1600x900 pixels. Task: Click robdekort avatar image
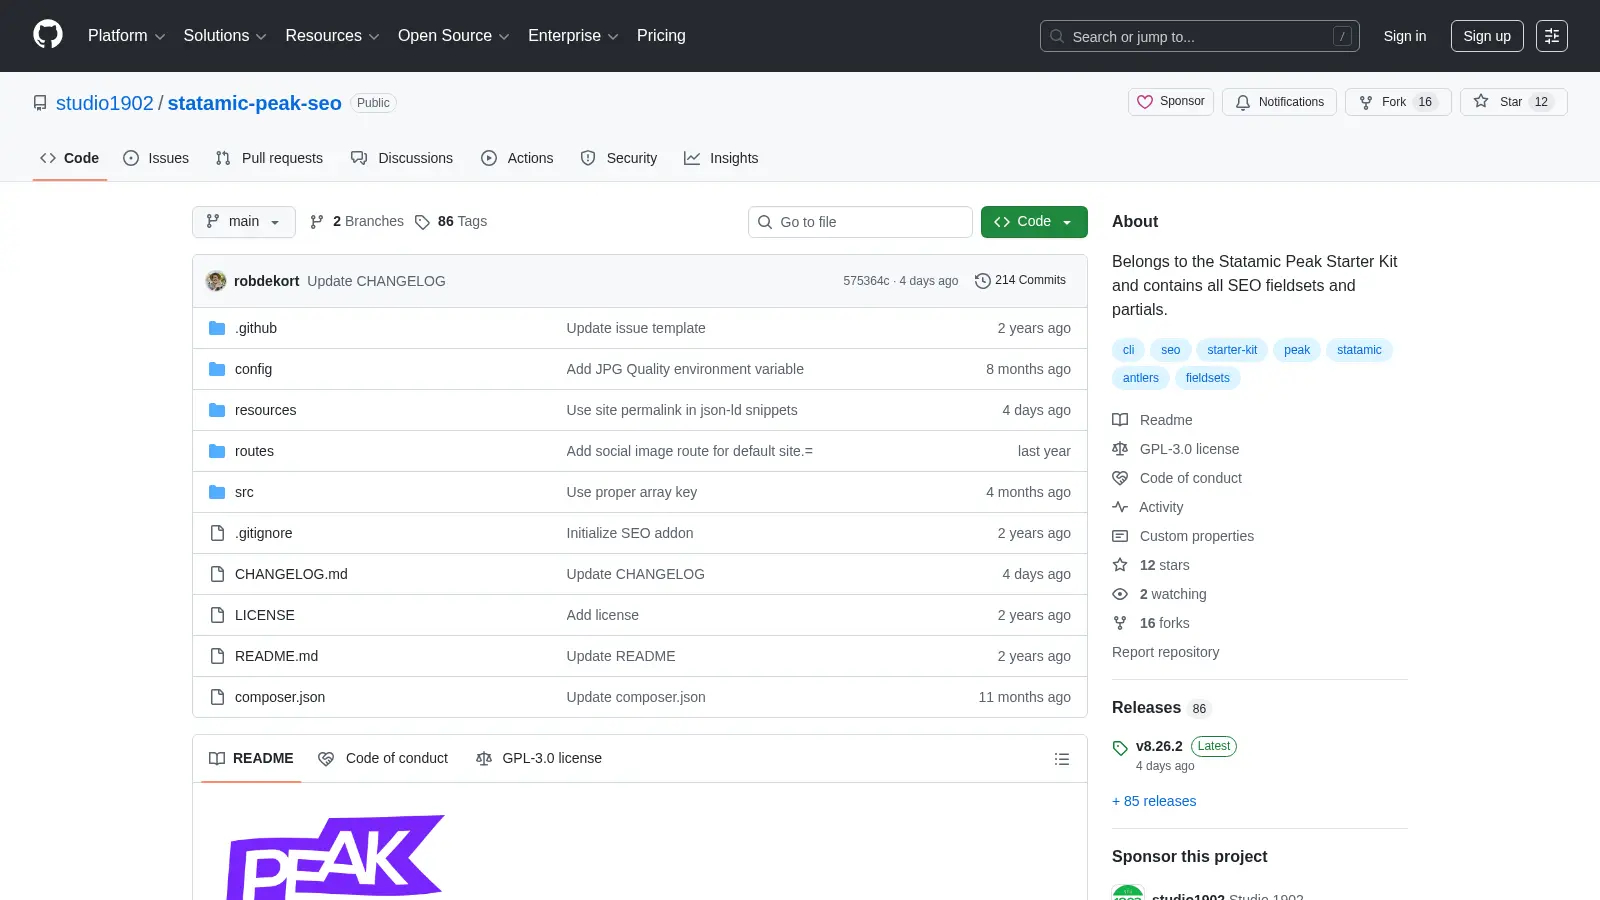(216, 281)
